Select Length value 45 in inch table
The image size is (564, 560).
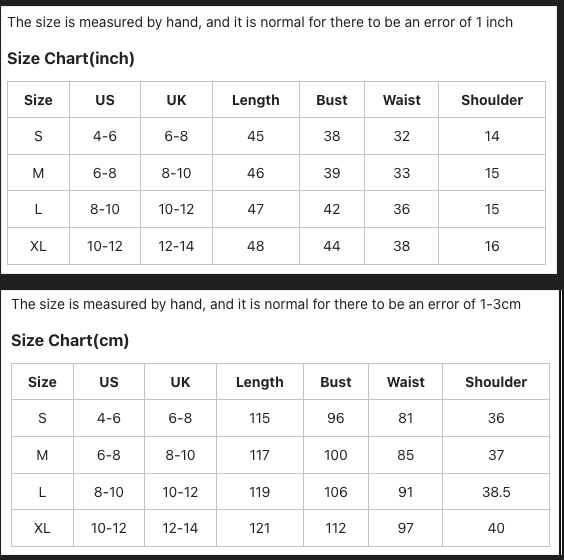pyautogui.click(x=255, y=136)
